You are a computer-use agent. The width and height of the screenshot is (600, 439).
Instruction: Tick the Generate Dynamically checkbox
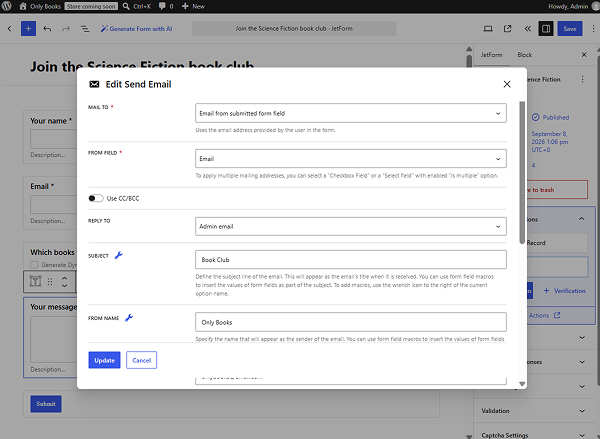[x=34, y=264]
